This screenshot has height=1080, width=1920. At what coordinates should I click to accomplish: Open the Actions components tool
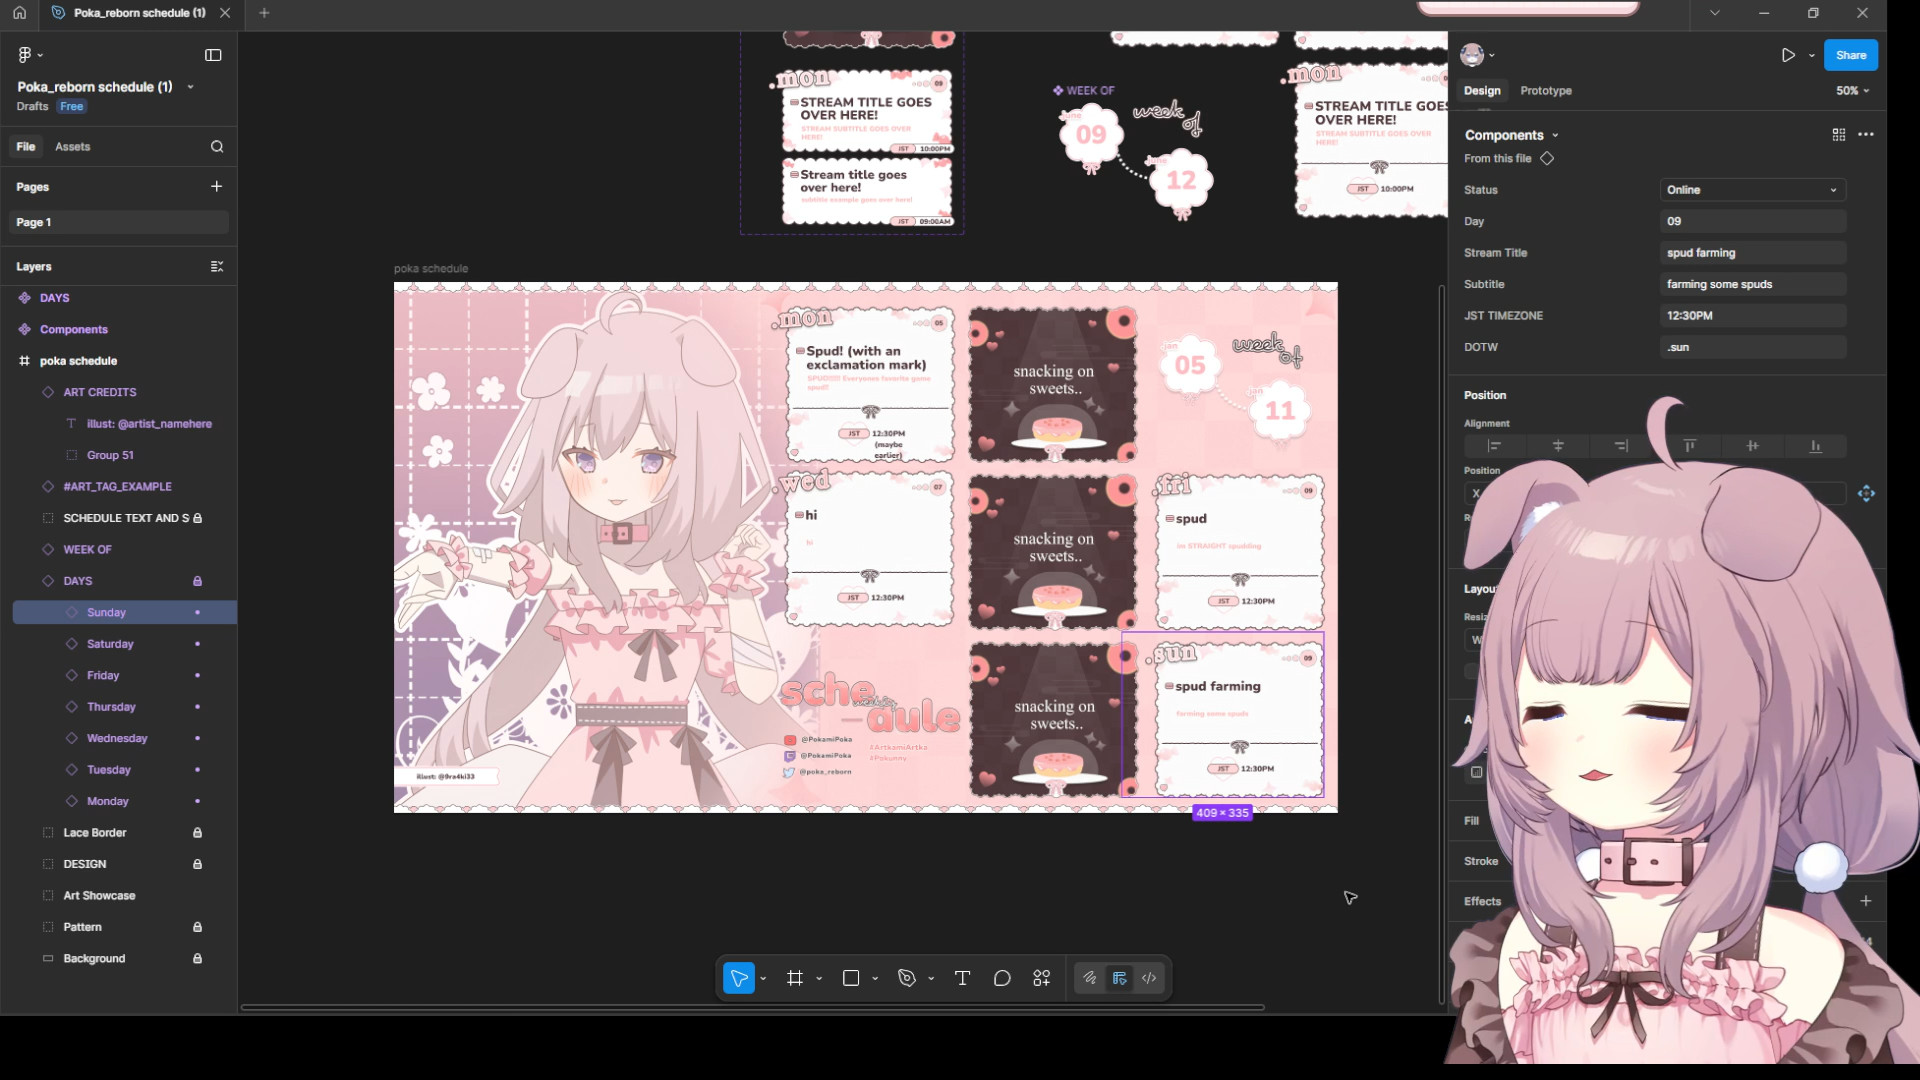point(1041,978)
